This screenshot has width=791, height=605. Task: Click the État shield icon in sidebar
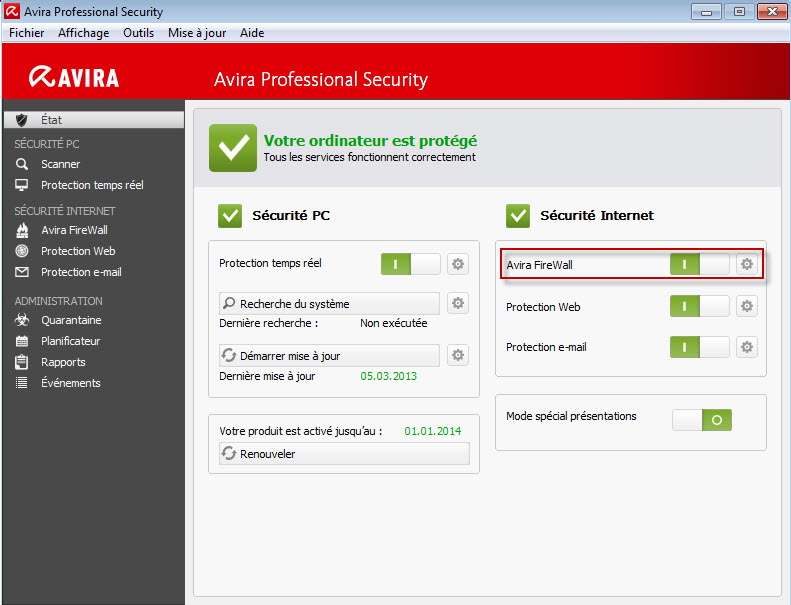click(21, 120)
